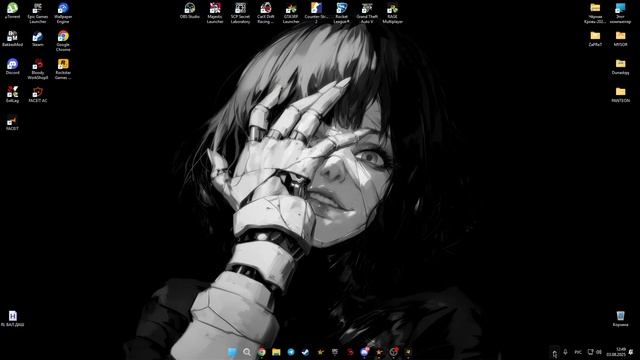Select the PANTEON folder icon

(620, 95)
